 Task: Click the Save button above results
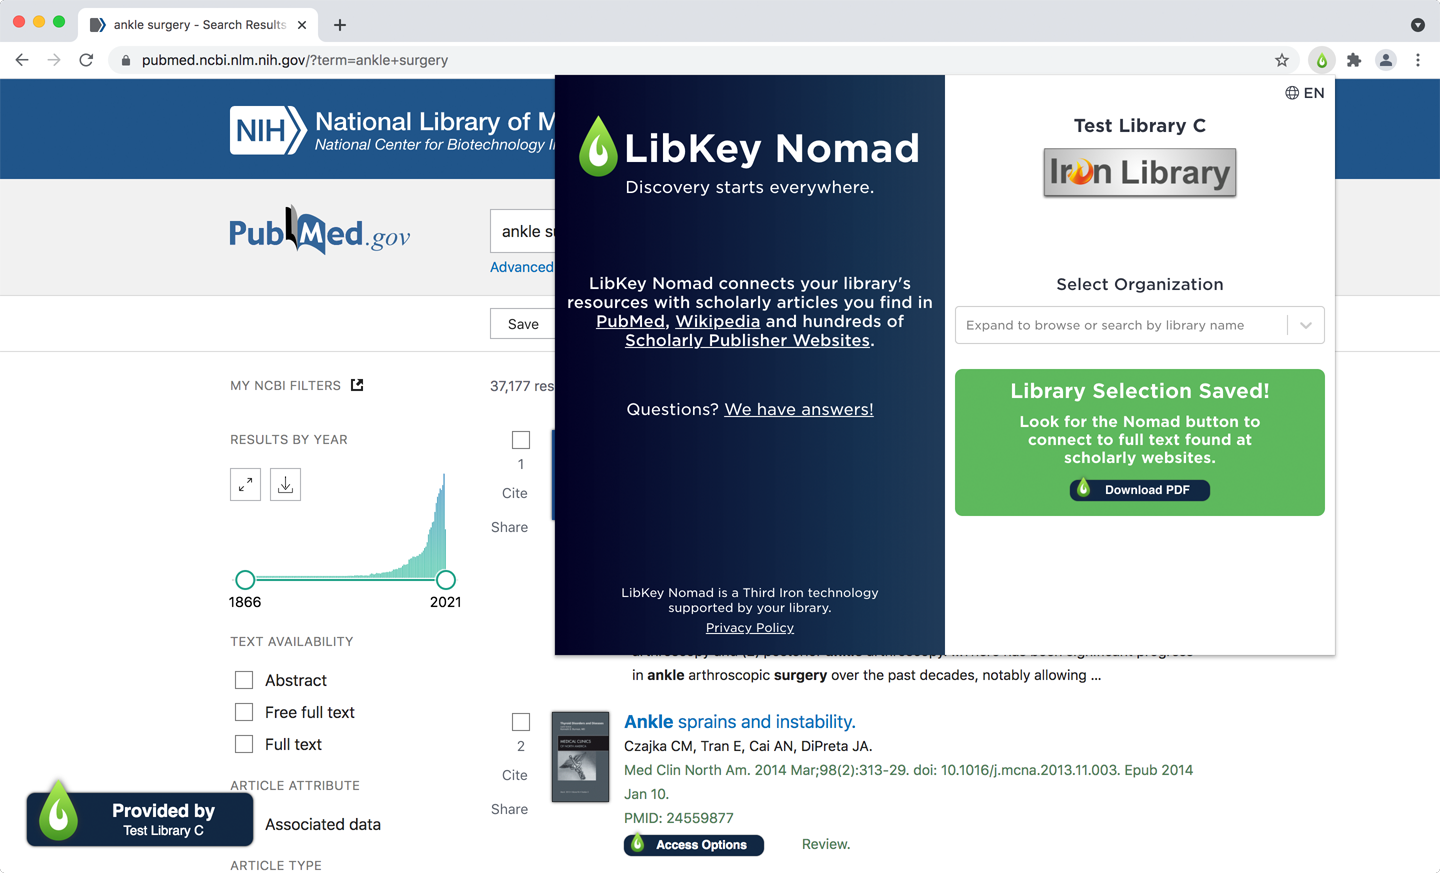[x=523, y=324]
